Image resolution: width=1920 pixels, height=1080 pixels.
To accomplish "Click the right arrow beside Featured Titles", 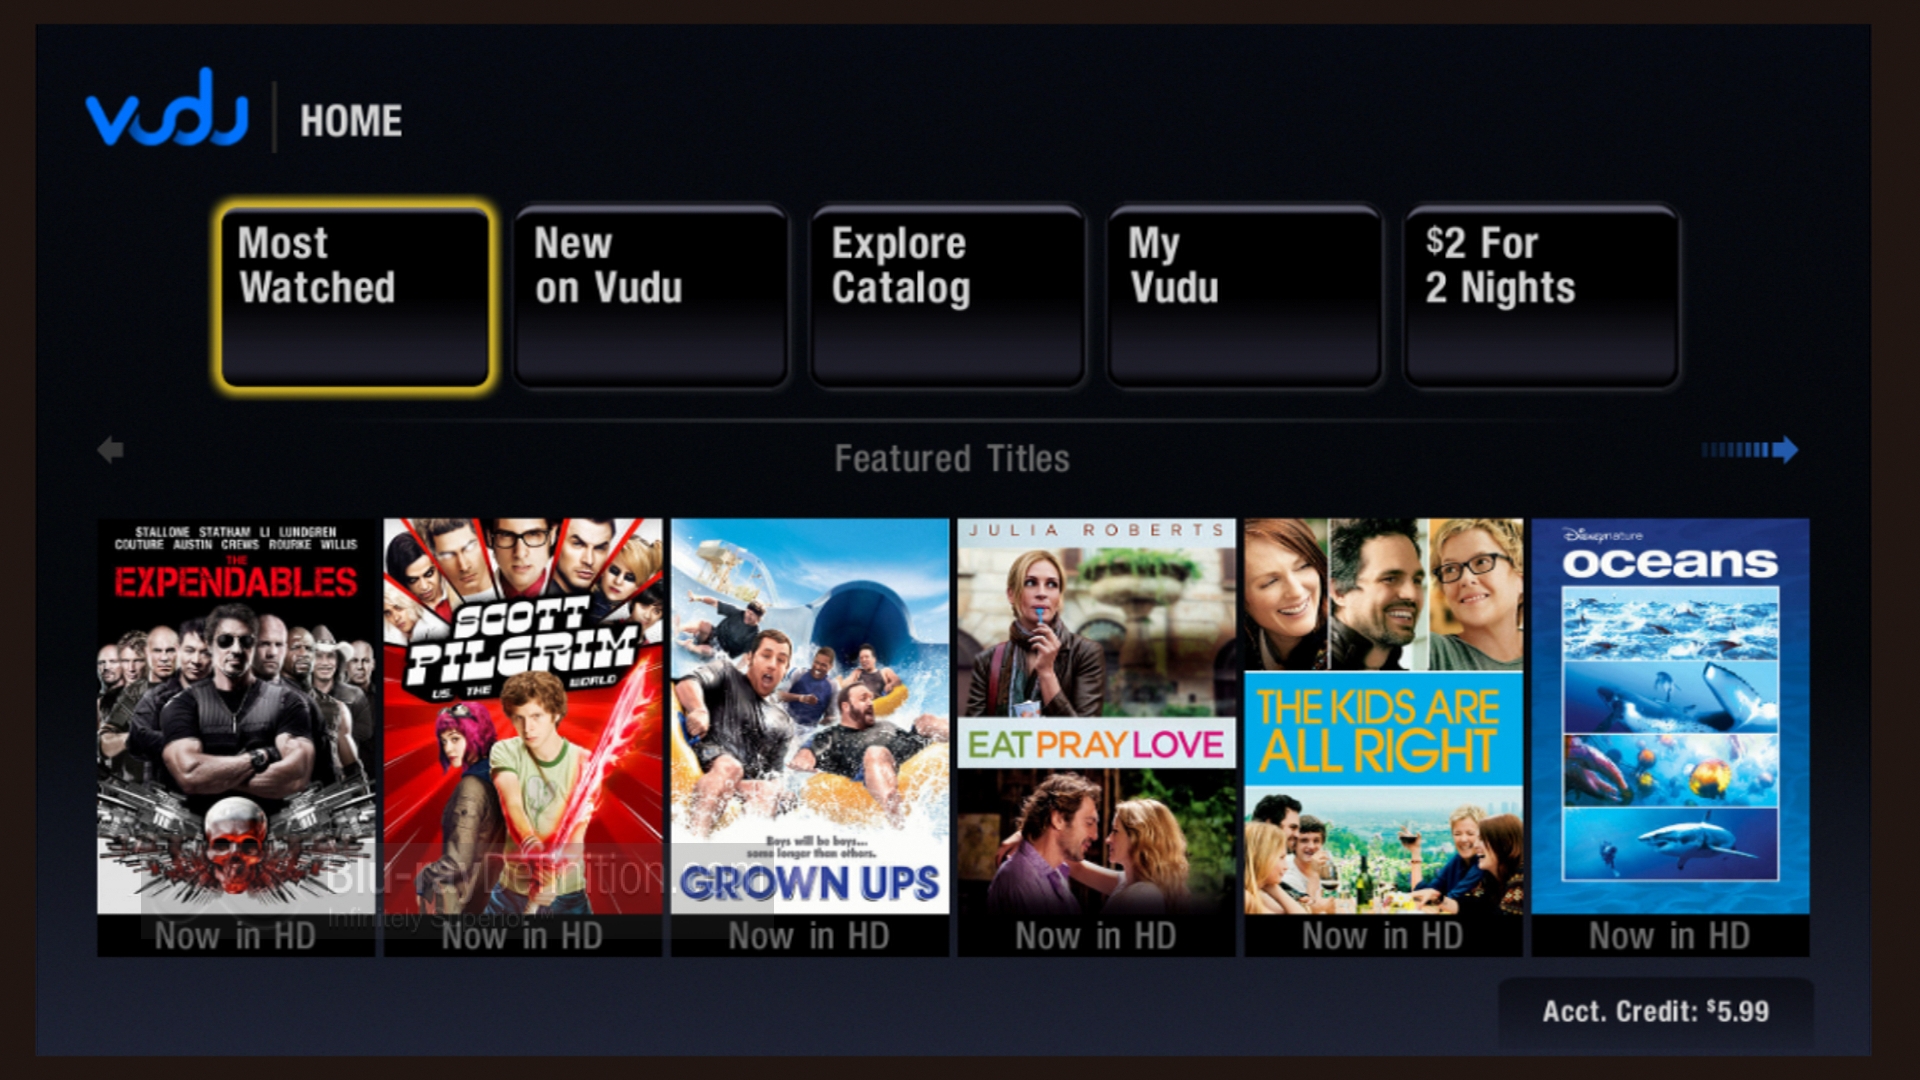I will (1750, 450).
